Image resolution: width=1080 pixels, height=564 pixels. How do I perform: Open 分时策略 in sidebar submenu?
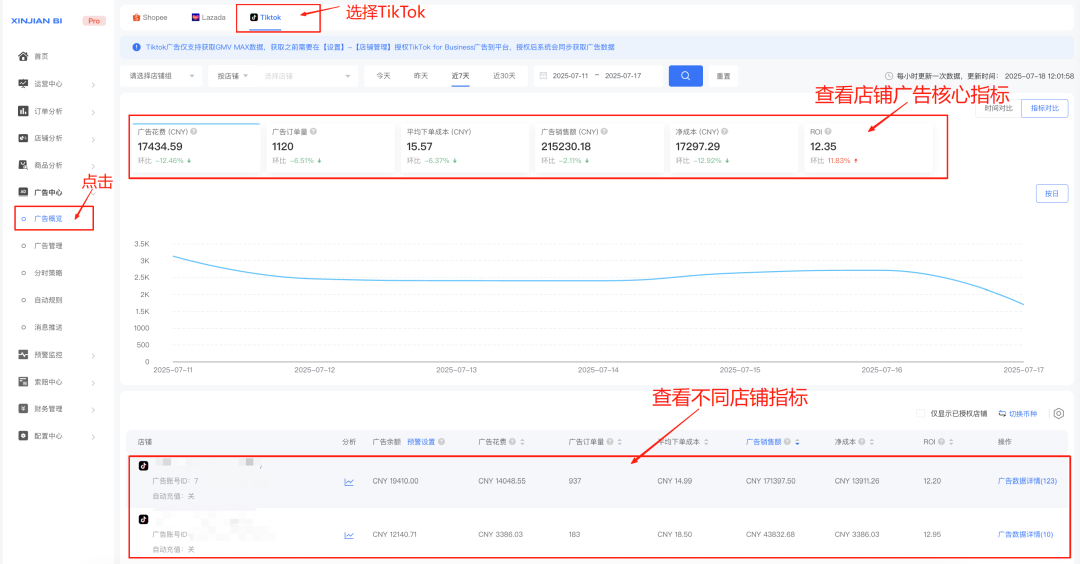click(48, 273)
